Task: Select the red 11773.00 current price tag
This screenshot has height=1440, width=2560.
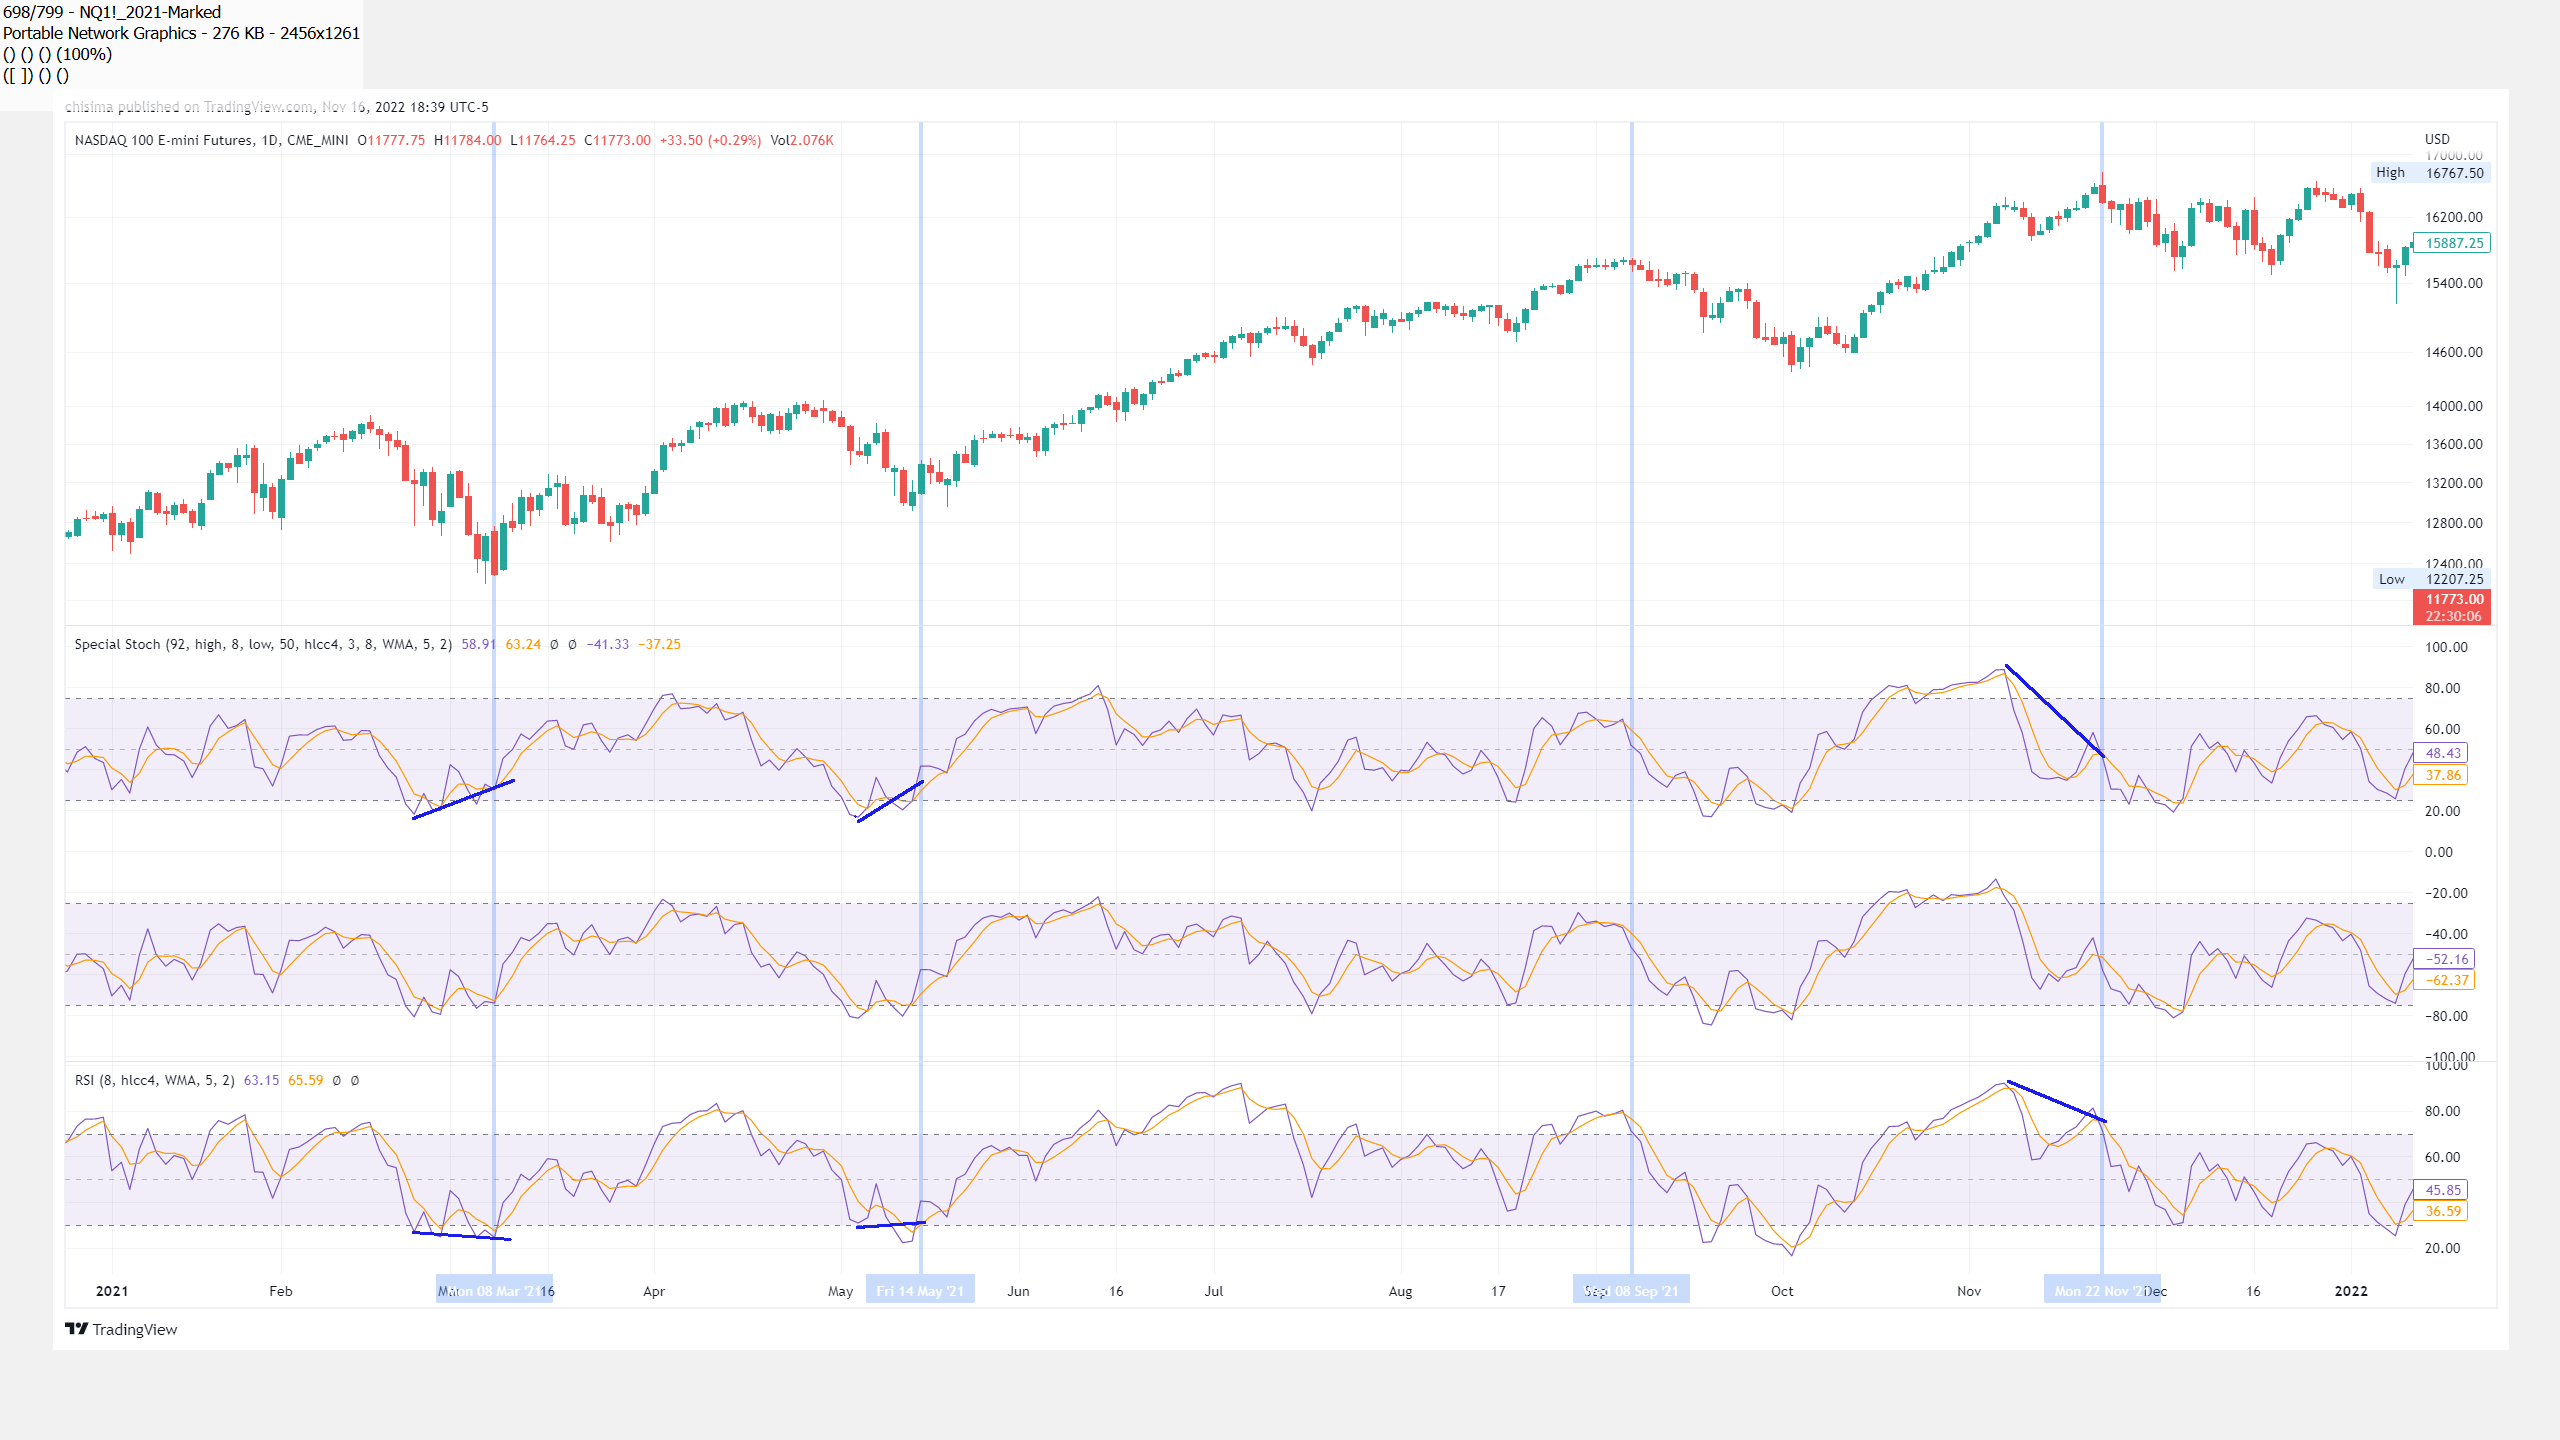Action: click(2452, 607)
